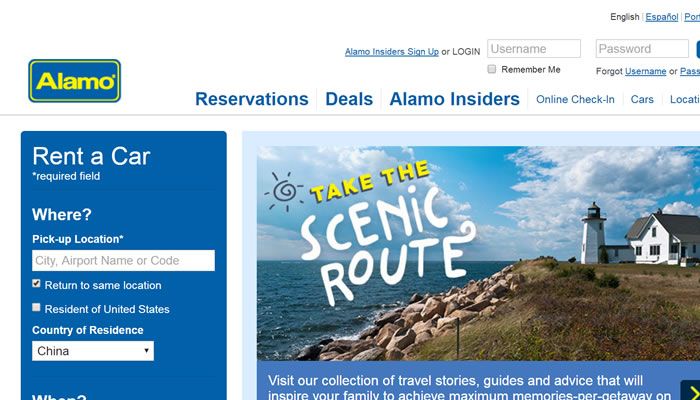Open the Country of Residence dropdown
700x400 pixels.
pyautogui.click(x=93, y=351)
